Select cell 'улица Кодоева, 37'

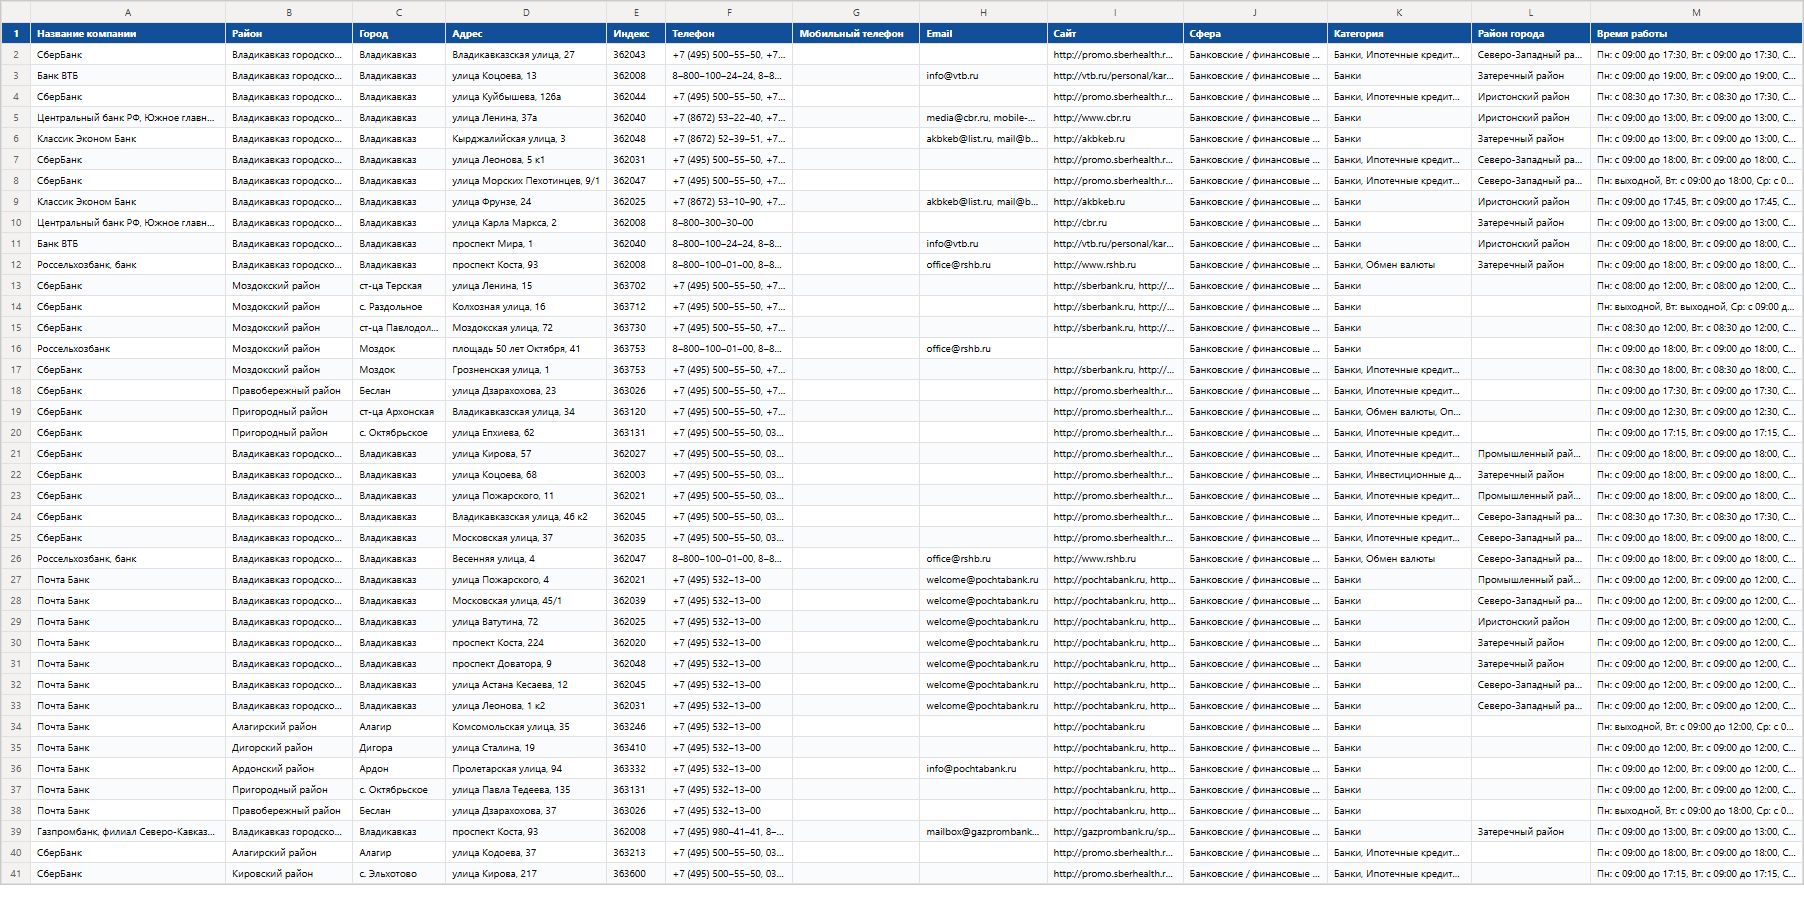[526, 853]
